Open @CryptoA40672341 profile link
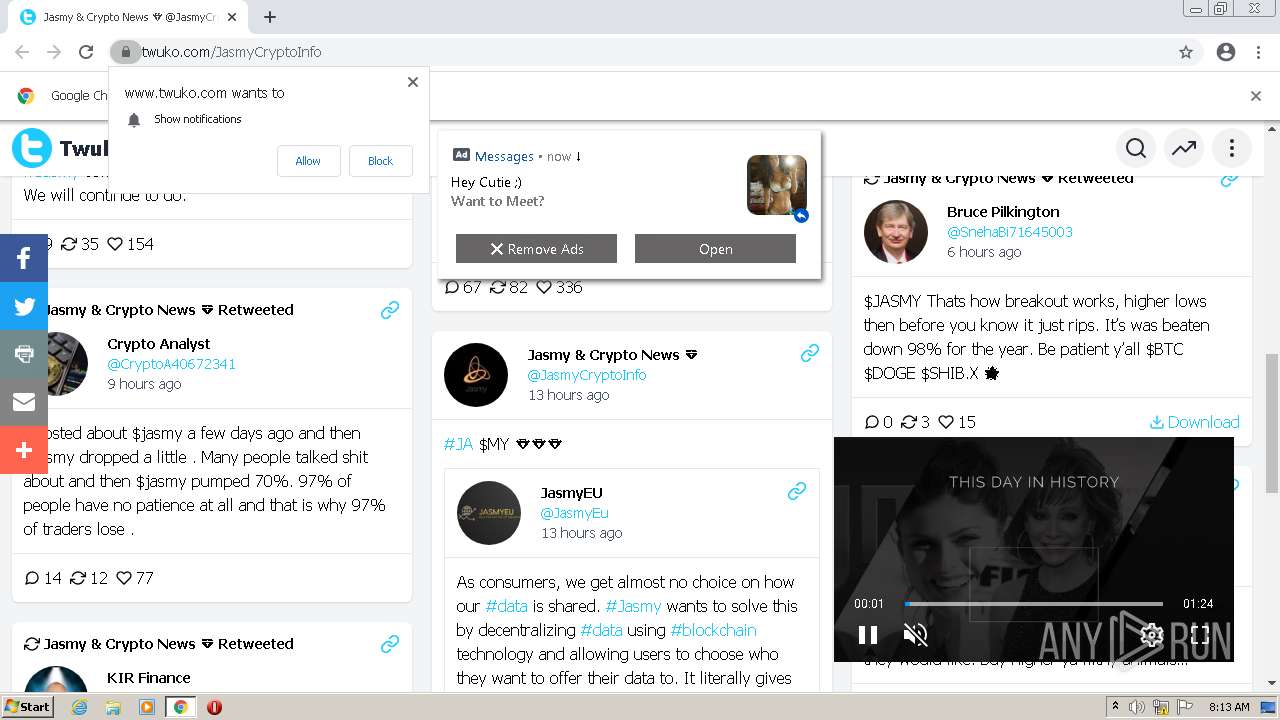 tap(171, 364)
